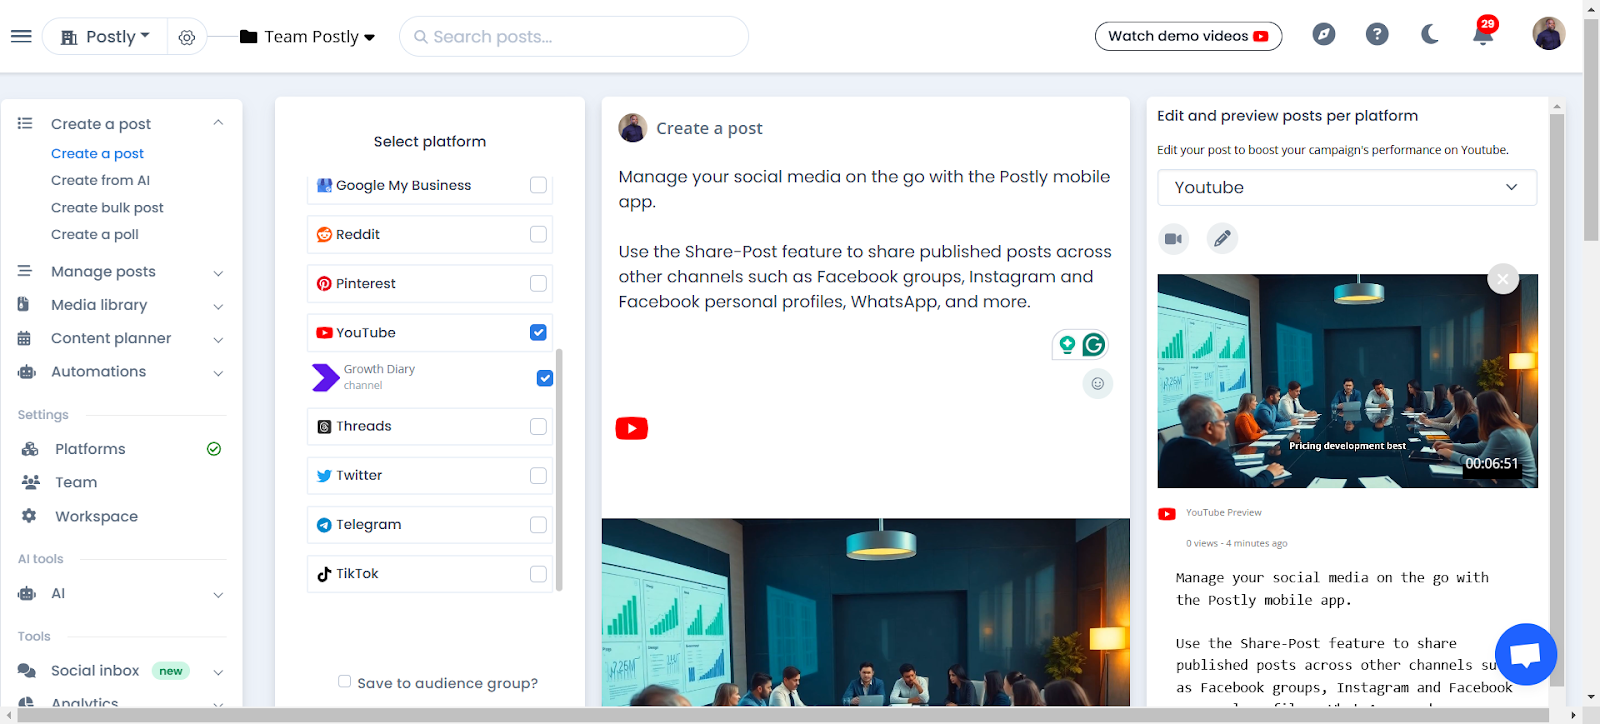
Task: Toggle dark mode moon icon
Action: tap(1430, 34)
